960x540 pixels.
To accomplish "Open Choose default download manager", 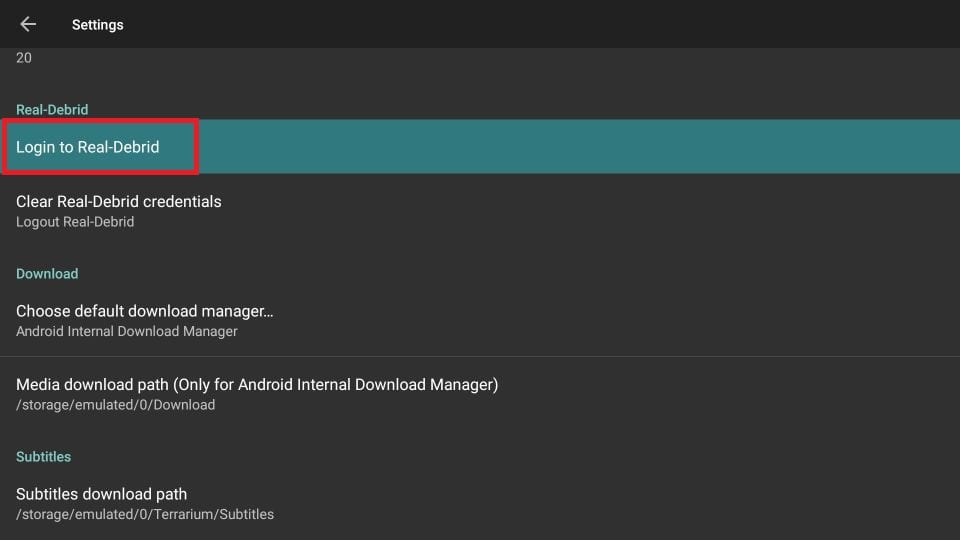I will (480, 320).
